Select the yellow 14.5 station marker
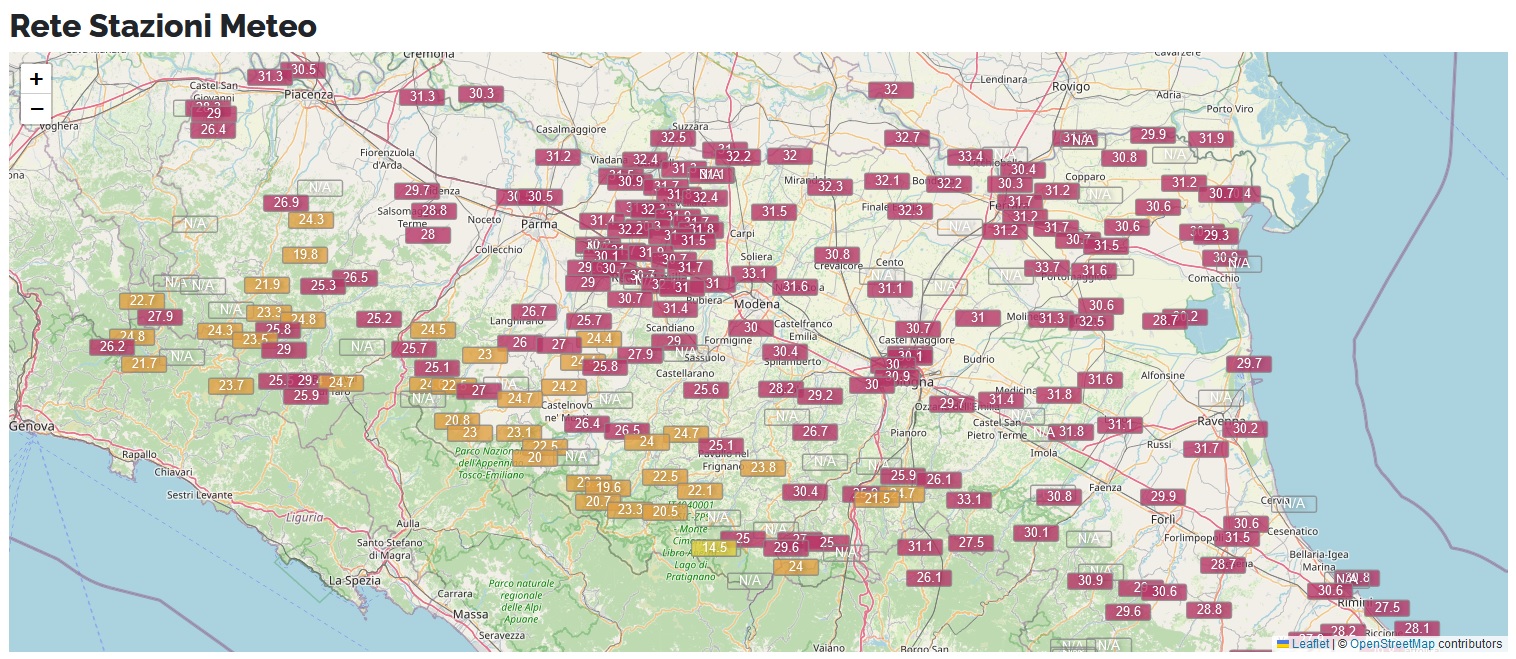Image resolution: width=1516 pixels, height=659 pixels. 714,548
